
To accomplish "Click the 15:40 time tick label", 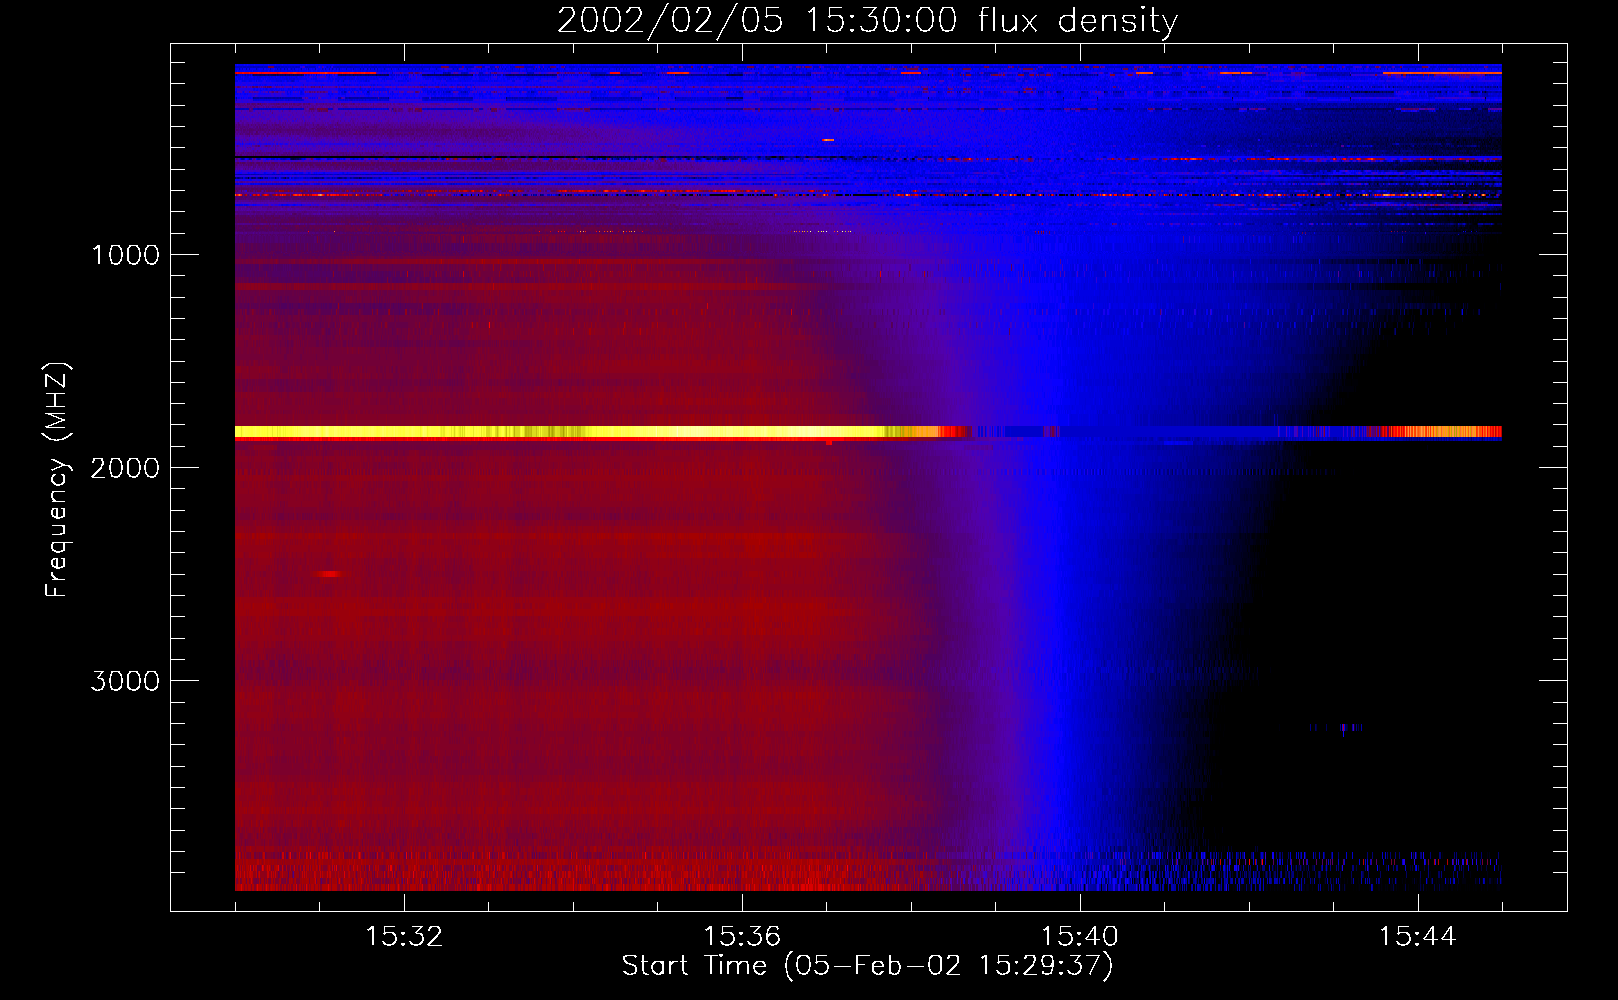I will tap(1080, 937).
